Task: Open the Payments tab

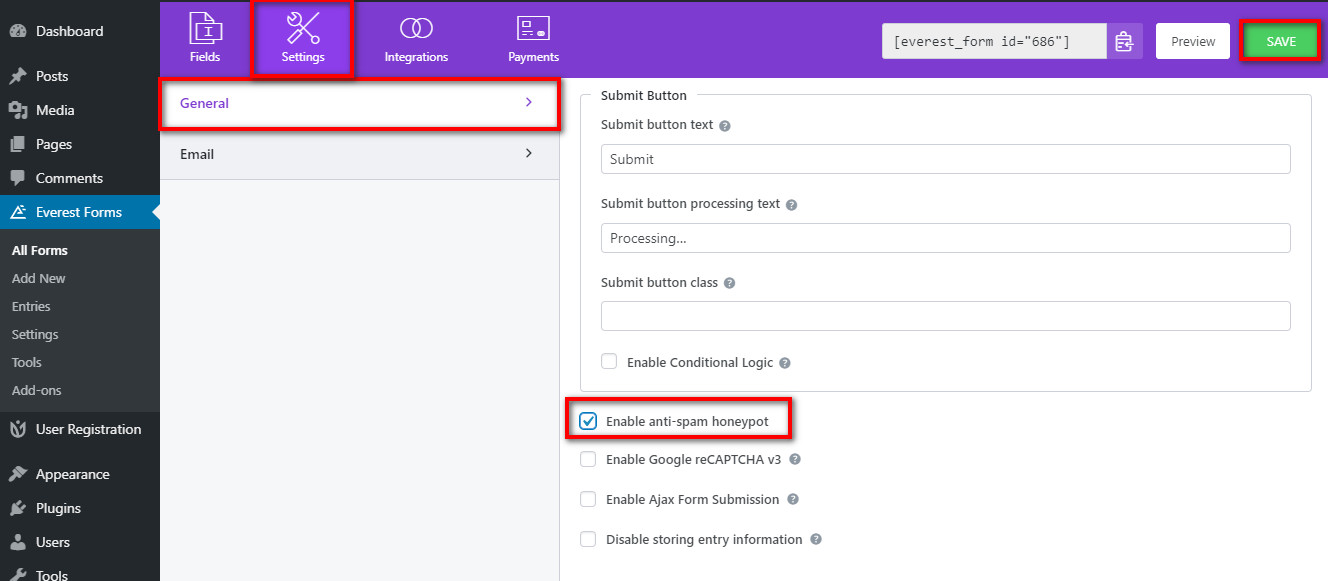Action: click(533, 39)
